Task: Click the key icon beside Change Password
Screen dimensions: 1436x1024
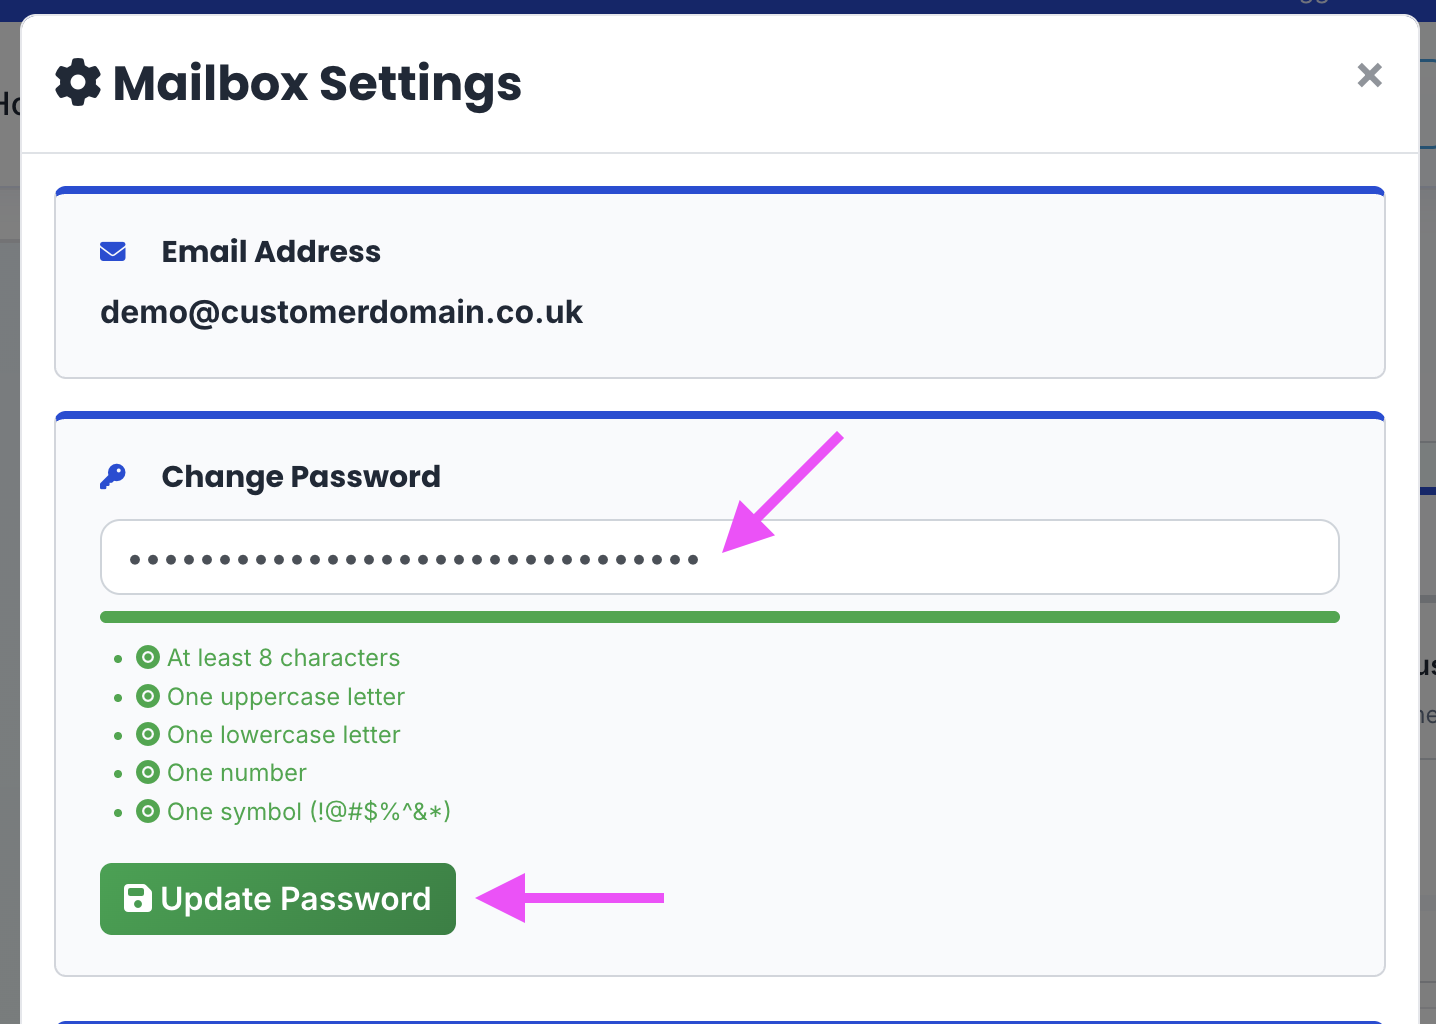Action: (x=113, y=476)
